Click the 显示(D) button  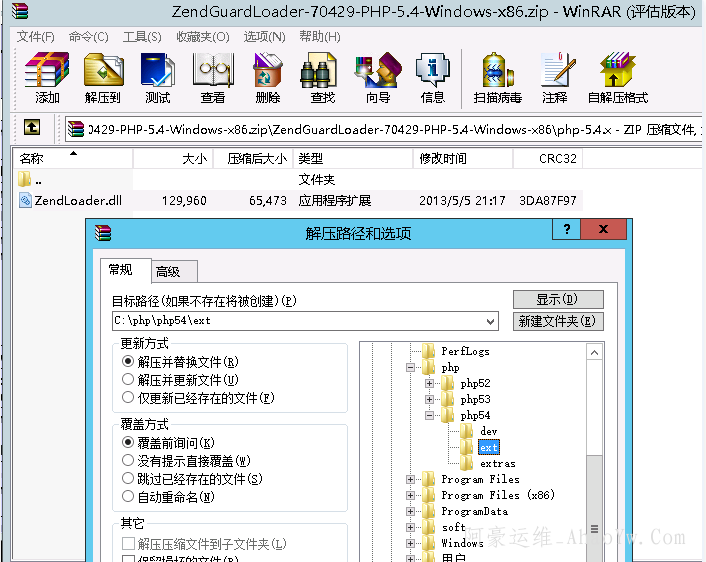pos(558,299)
